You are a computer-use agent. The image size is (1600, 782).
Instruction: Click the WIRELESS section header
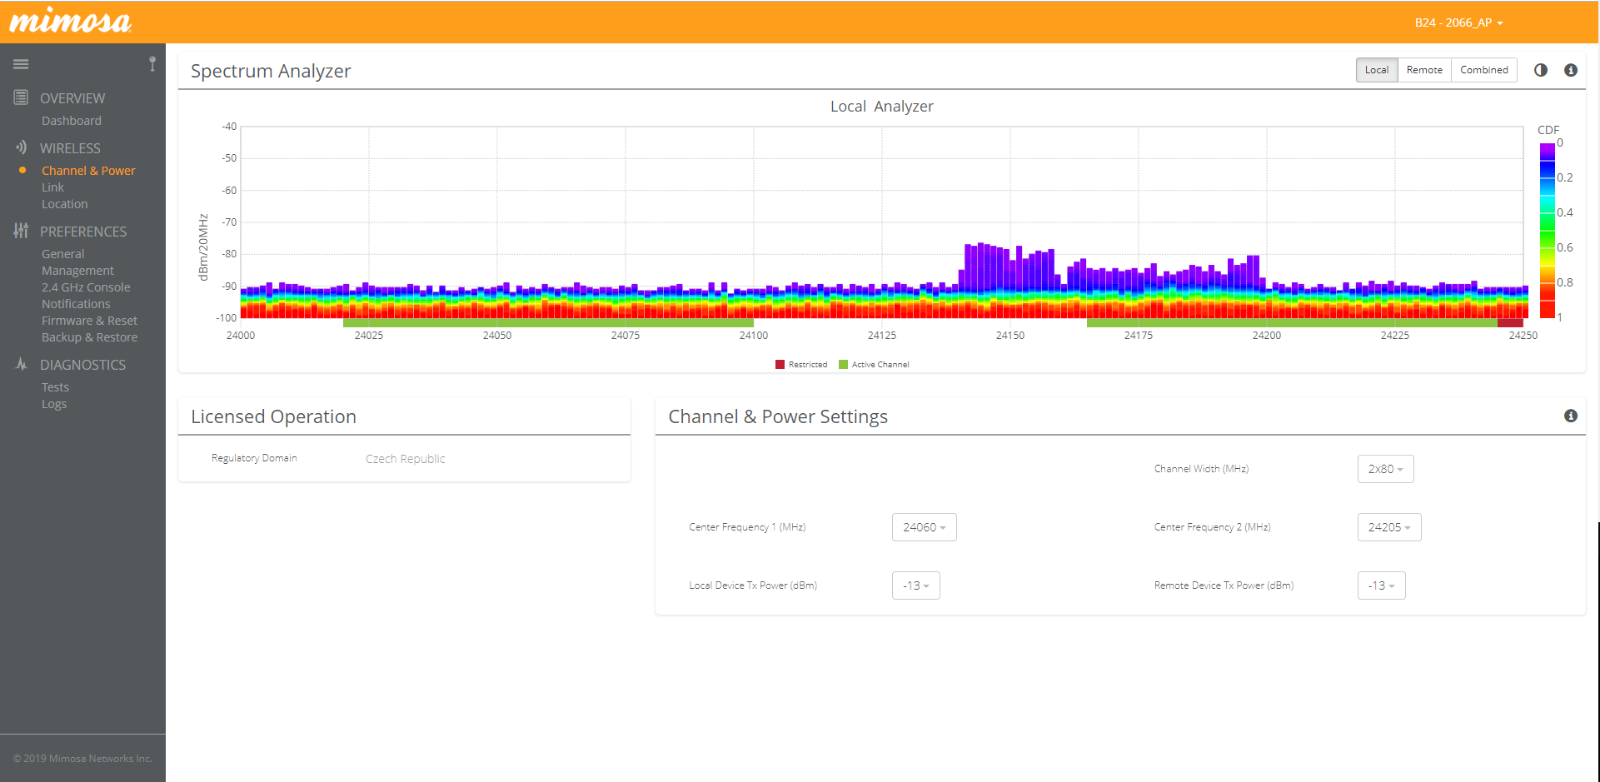(70, 148)
